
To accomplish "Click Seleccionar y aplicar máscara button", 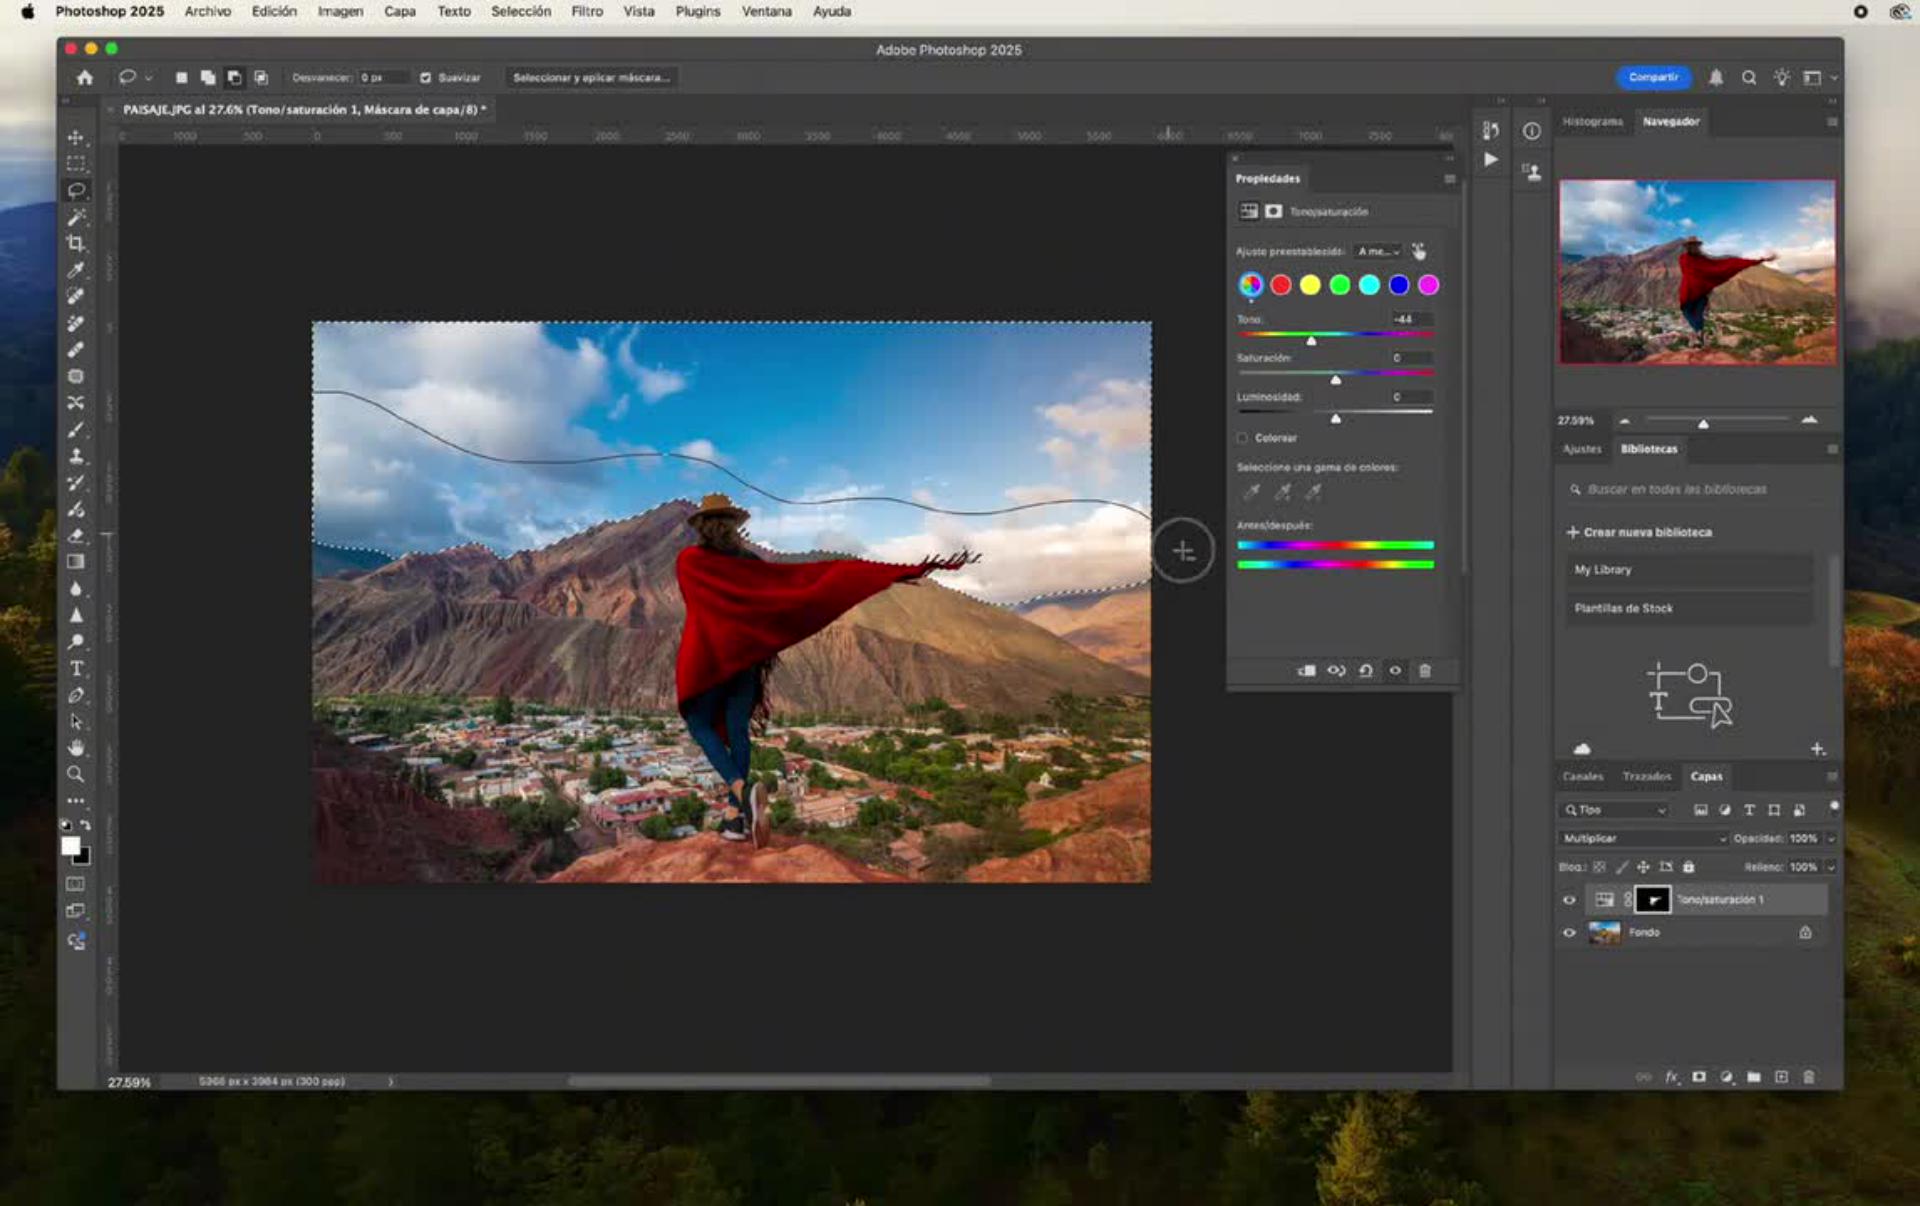I will click(591, 77).
